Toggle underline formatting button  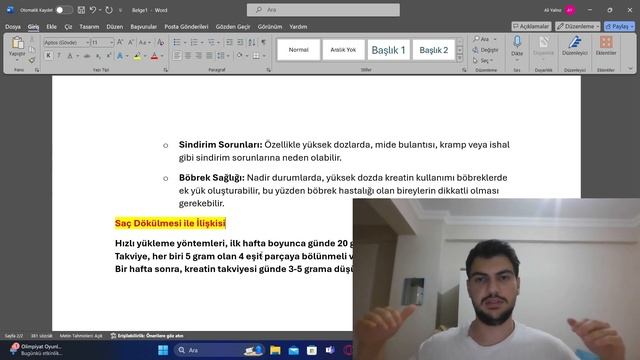[x=69, y=56]
